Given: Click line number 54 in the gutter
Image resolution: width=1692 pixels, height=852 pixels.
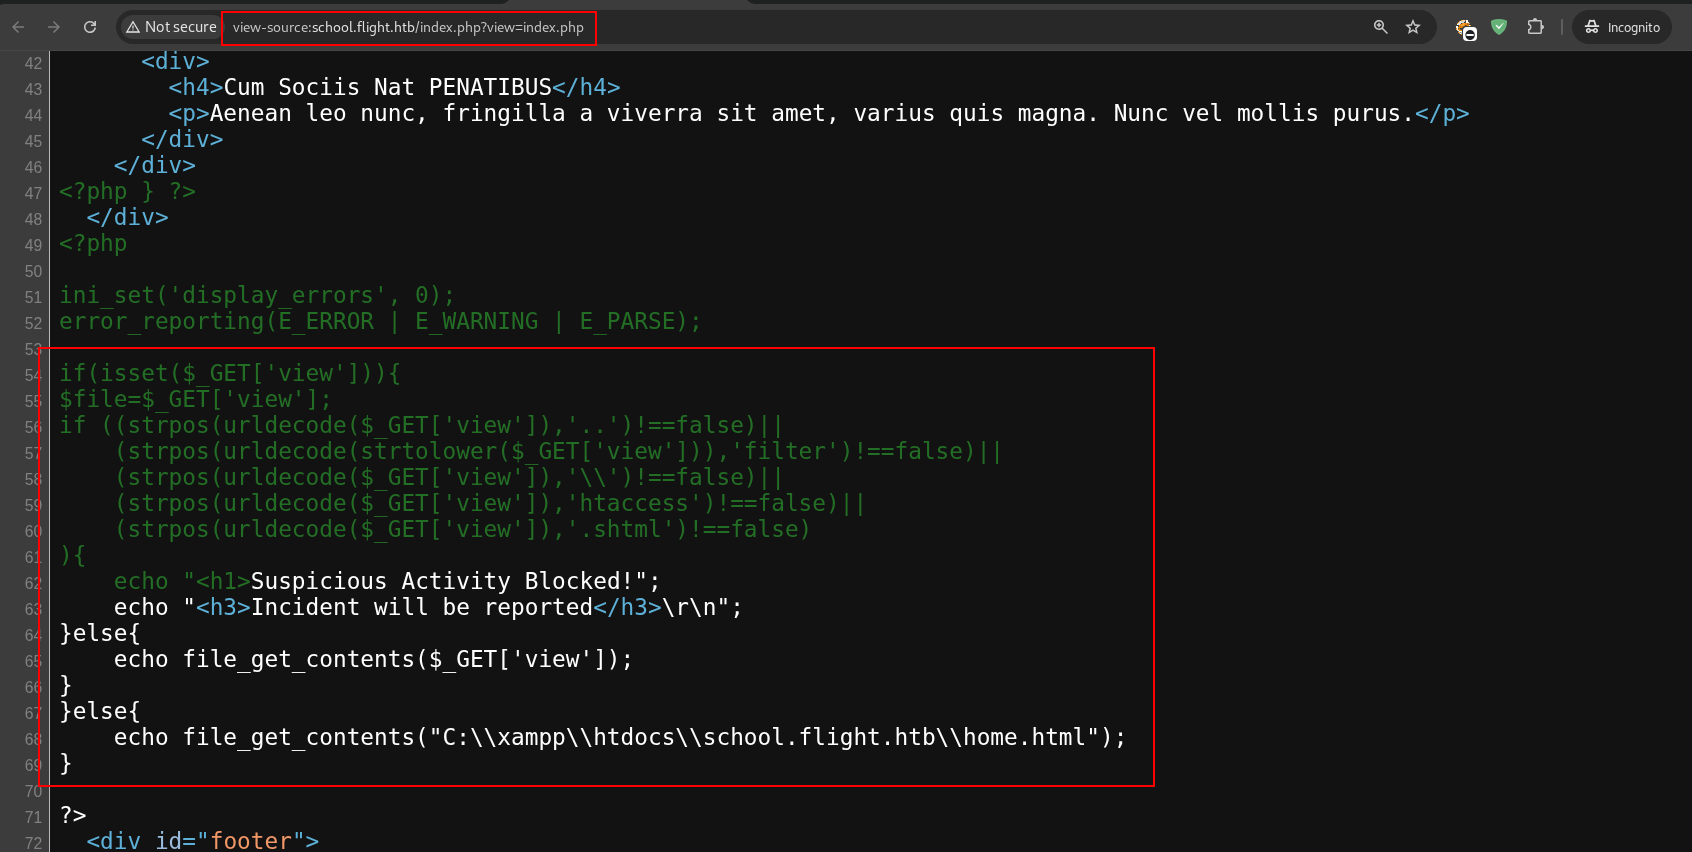Looking at the screenshot, I should 33,375.
